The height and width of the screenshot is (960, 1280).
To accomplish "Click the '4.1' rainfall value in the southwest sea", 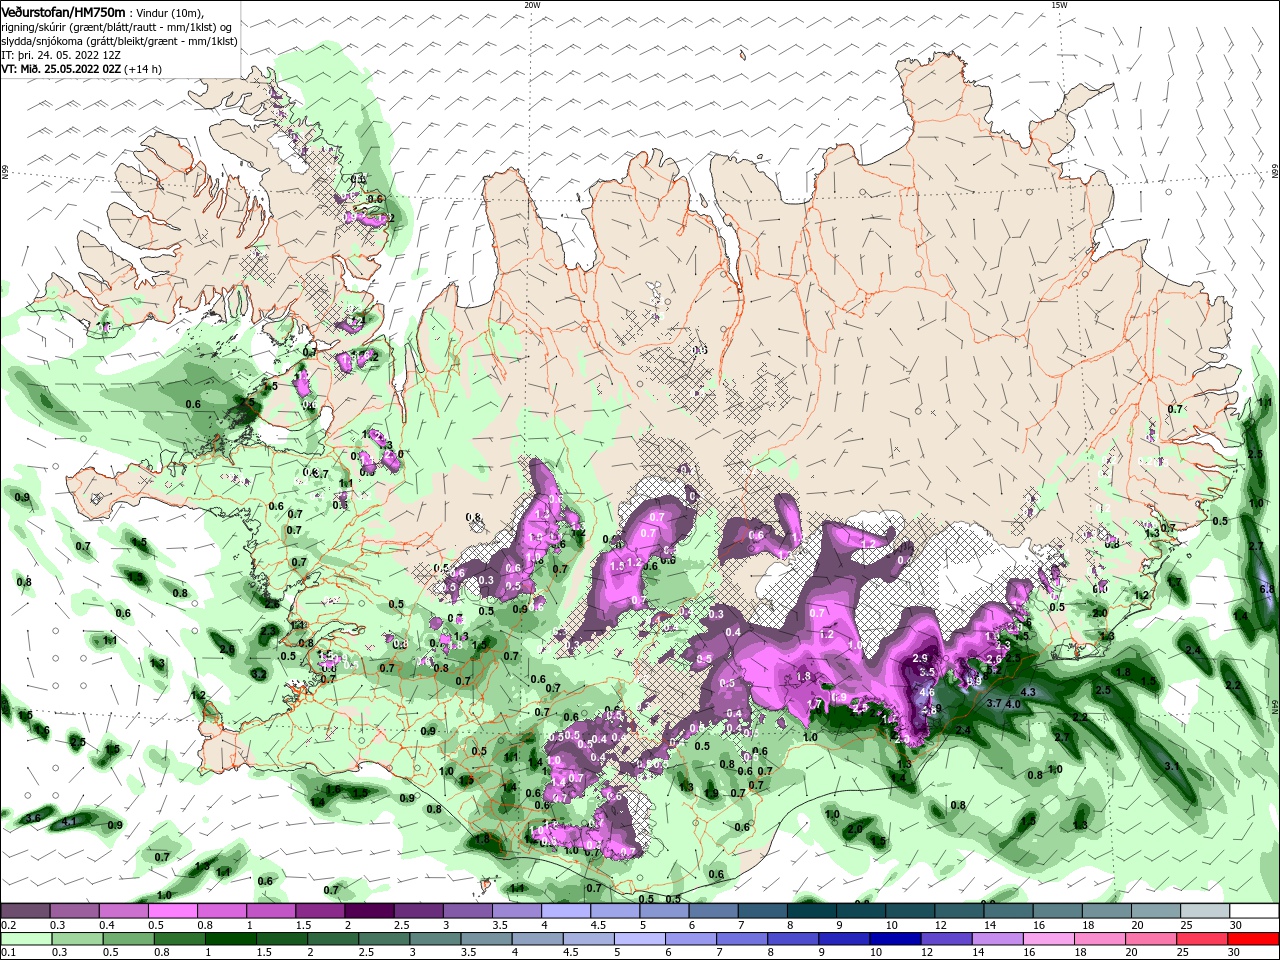I will click(x=69, y=822).
